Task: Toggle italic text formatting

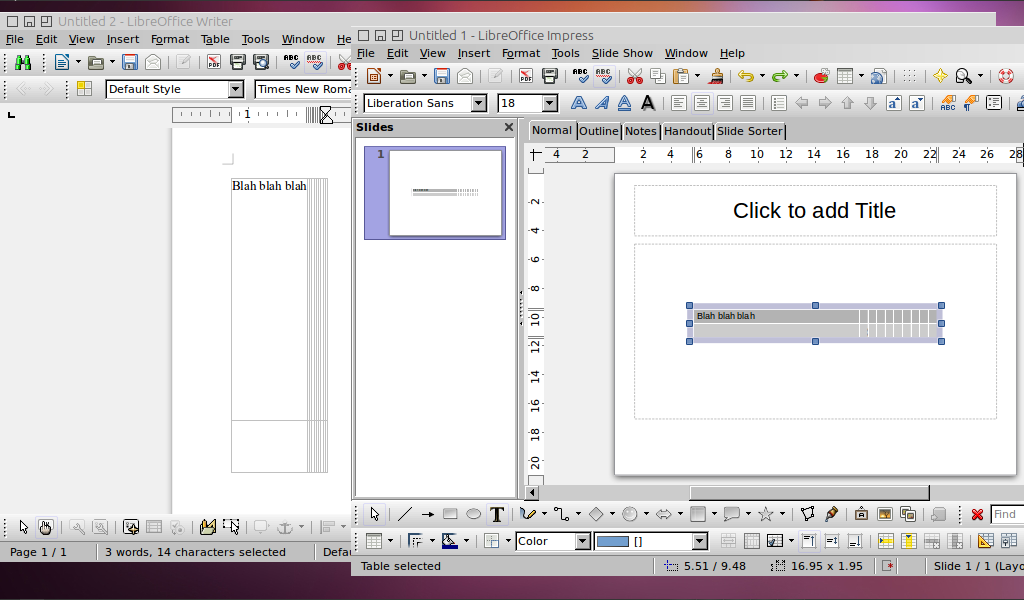Action: pyautogui.click(x=603, y=103)
